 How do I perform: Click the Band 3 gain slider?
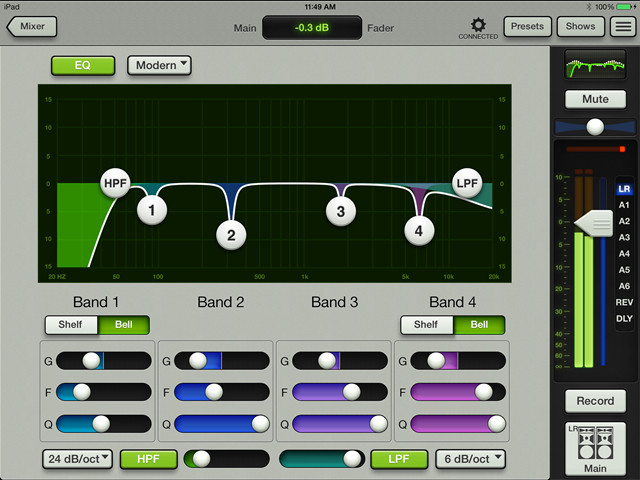[333, 361]
